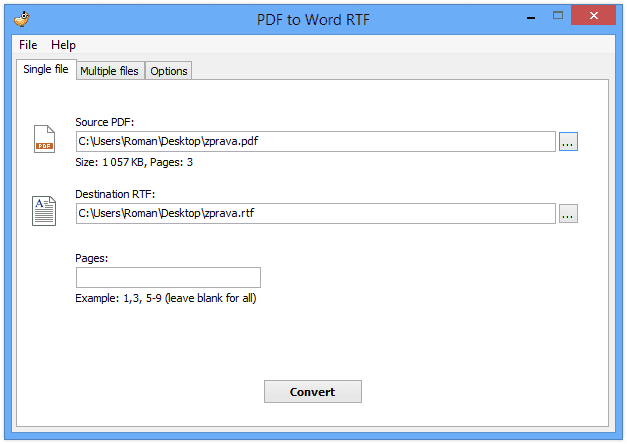Click the 'Destination RTF:' label
627x444 pixels.
[115, 194]
